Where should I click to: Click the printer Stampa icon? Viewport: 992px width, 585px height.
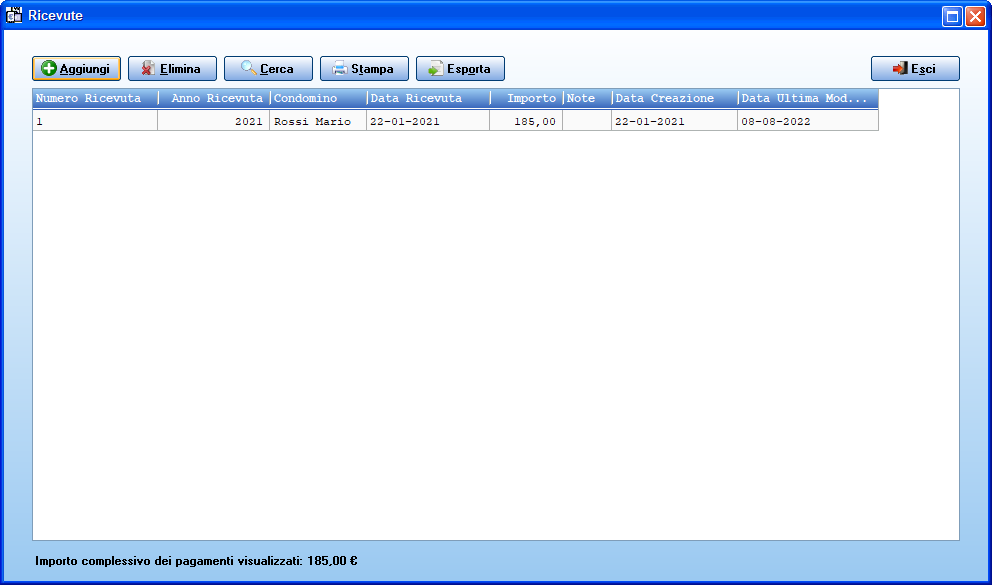(x=340, y=68)
